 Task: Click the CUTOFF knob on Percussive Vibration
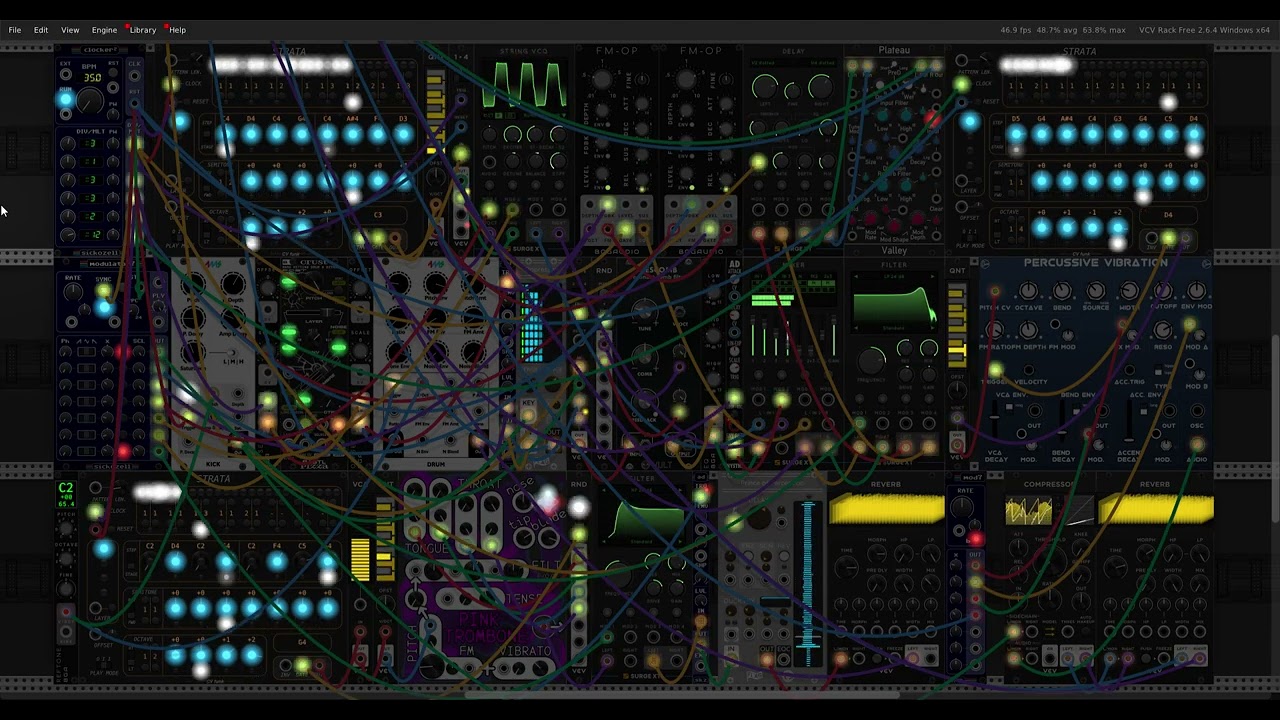[1163, 291]
